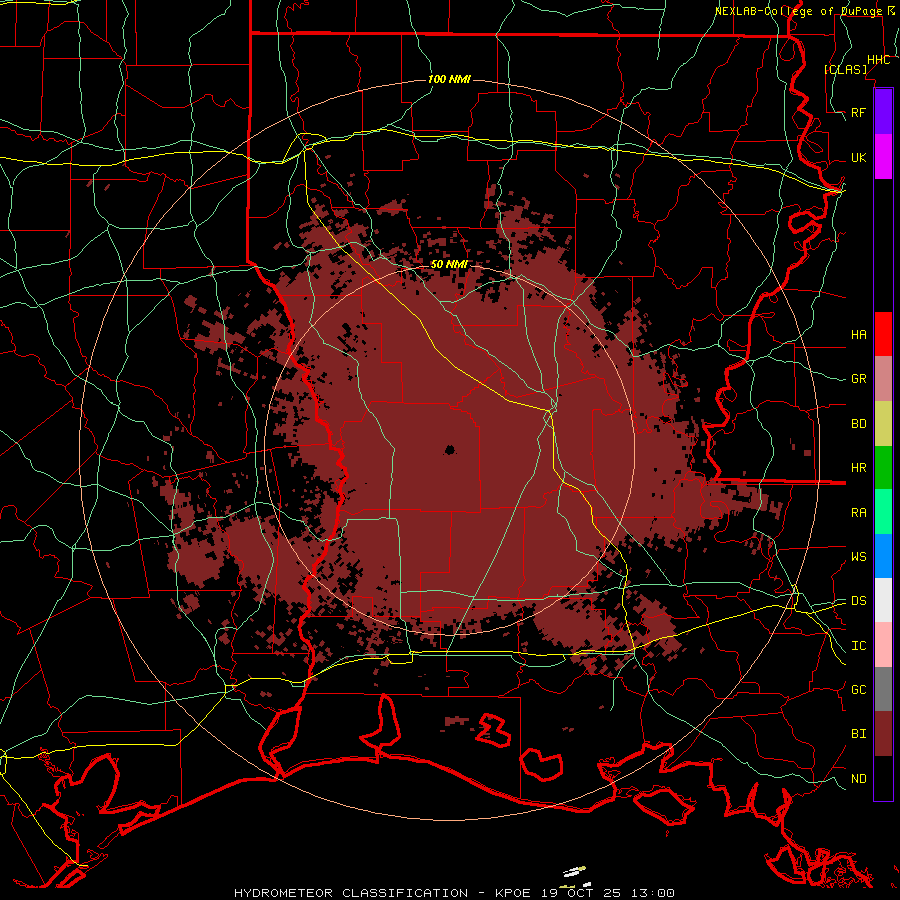The height and width of the screenshot is (900, 900).
Task: Click the purple RF legend color swatch
Action: click(883, 112)
